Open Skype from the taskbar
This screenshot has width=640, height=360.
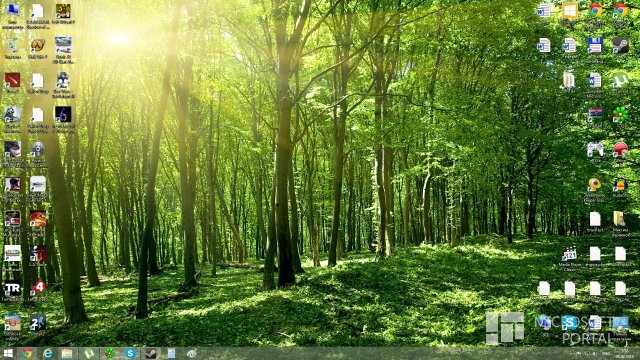coord(130,353)
